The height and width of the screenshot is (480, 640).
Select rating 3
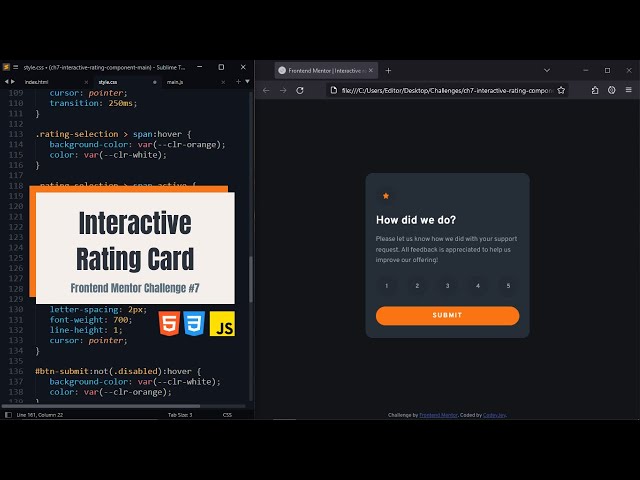(447, 286)
